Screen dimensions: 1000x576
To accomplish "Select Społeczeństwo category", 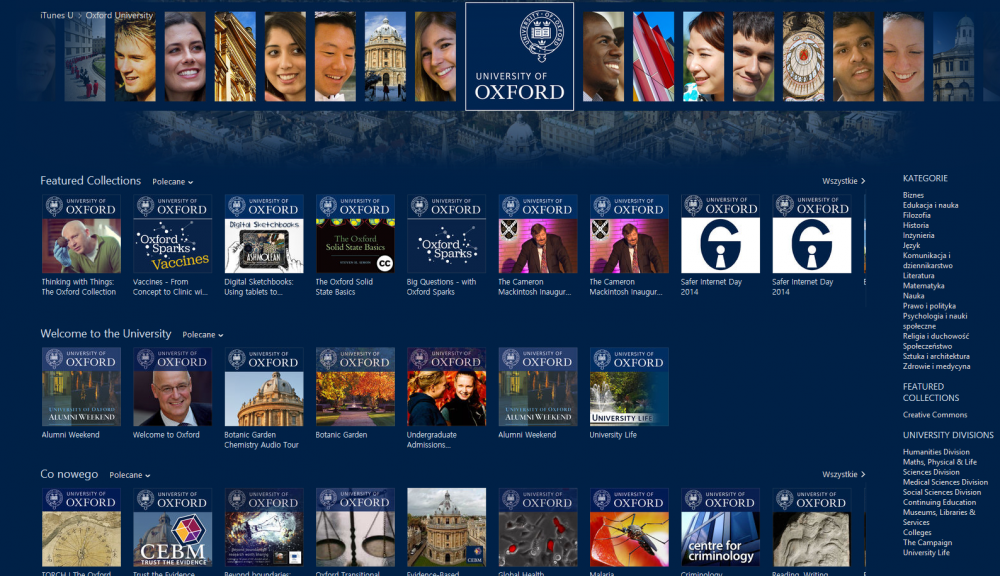I will (x=927, y=346).
